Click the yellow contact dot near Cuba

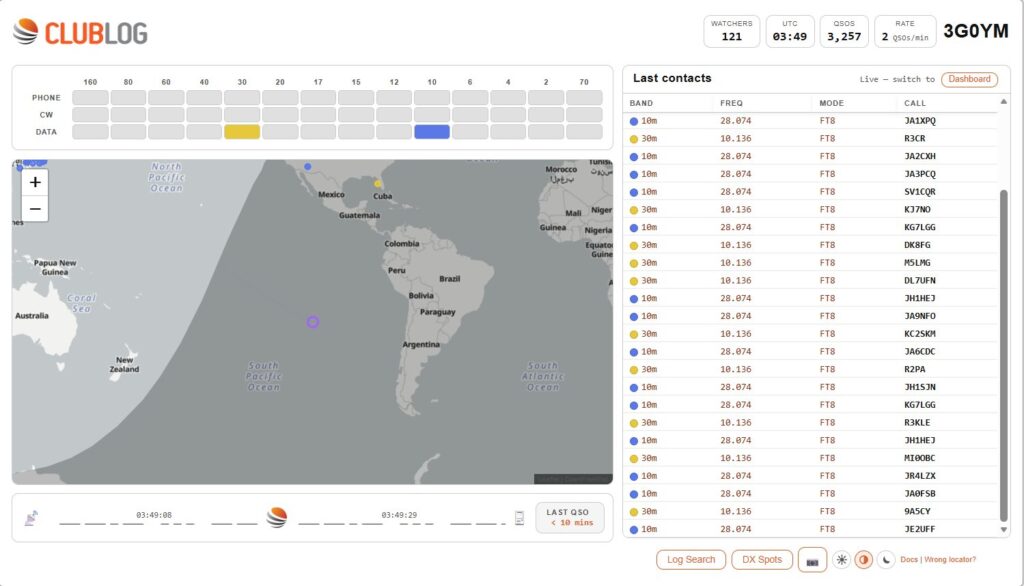pos(377,184)
